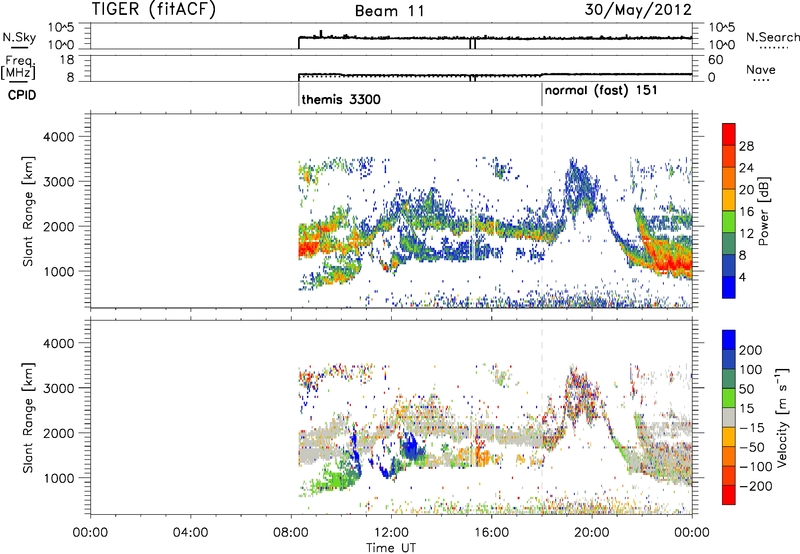This screenshot has height=554, width=800.
Task: Click the grey velocity swatch between -15 and 15
Action: coord(729,417)
